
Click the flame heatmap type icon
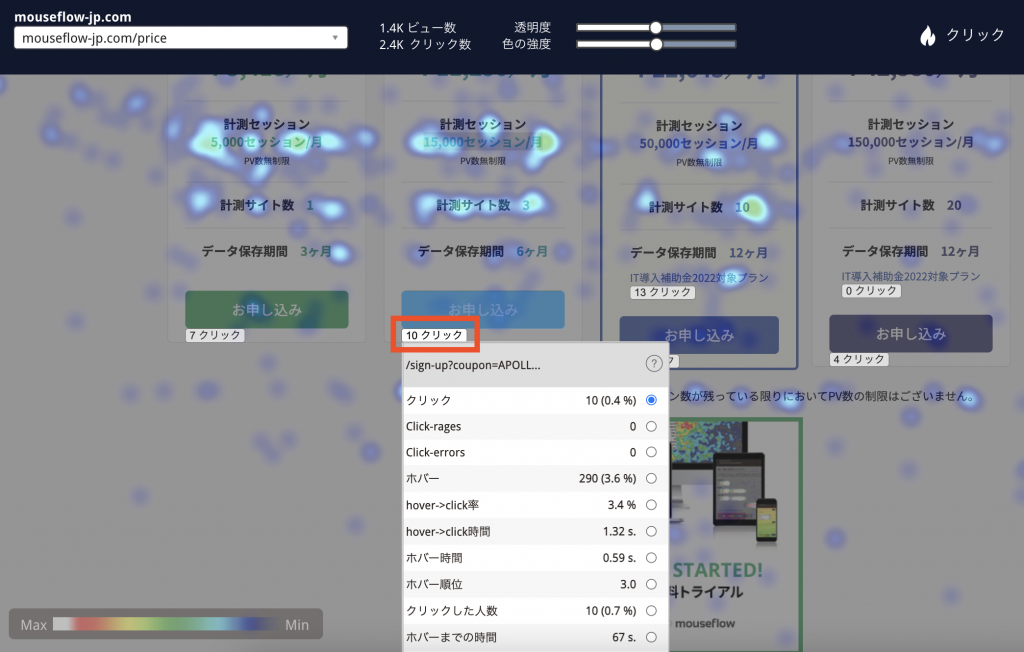click(927, 35)
